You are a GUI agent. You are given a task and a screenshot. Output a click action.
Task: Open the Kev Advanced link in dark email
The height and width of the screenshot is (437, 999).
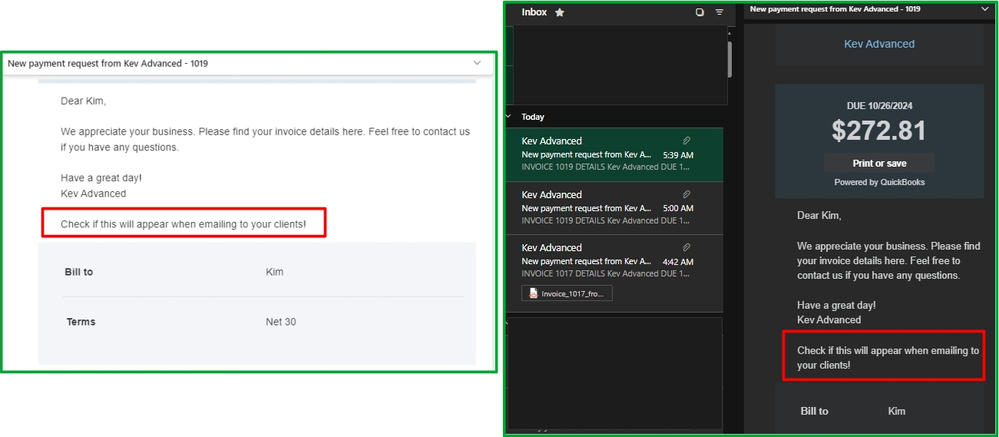tap(879, 44)
